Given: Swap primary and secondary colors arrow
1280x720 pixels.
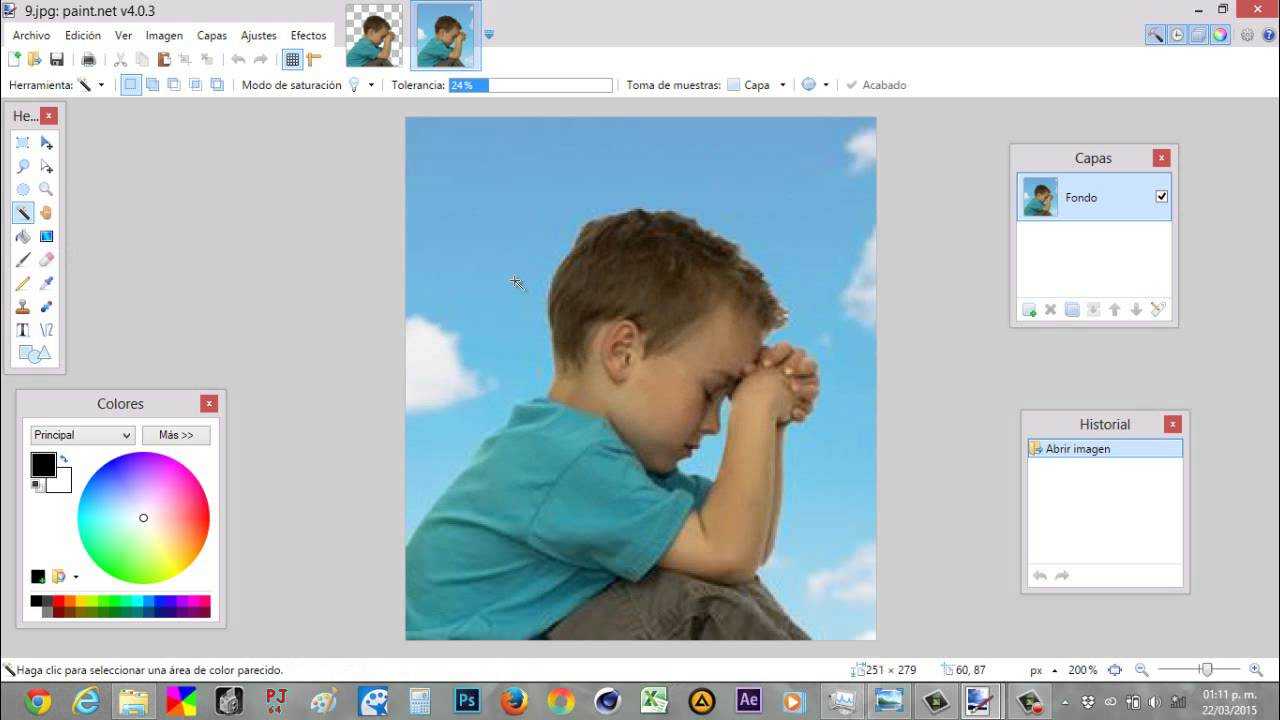Looking at the screenshot, I should tap(64, 459).
